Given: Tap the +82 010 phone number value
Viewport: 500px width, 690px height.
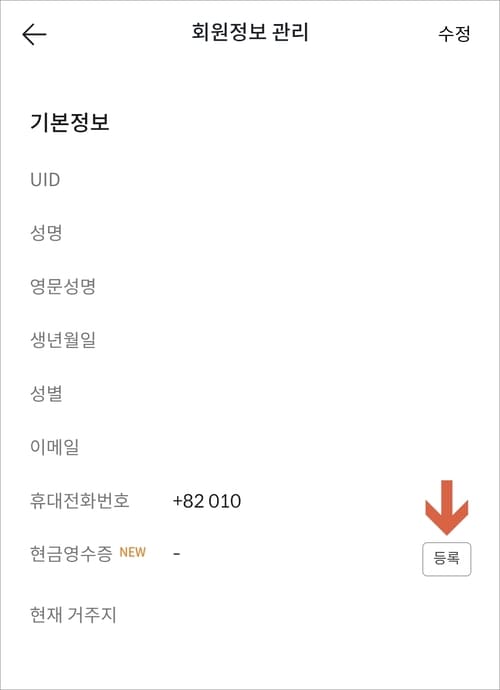Looking at the screenshot, I should coord(207,501).
